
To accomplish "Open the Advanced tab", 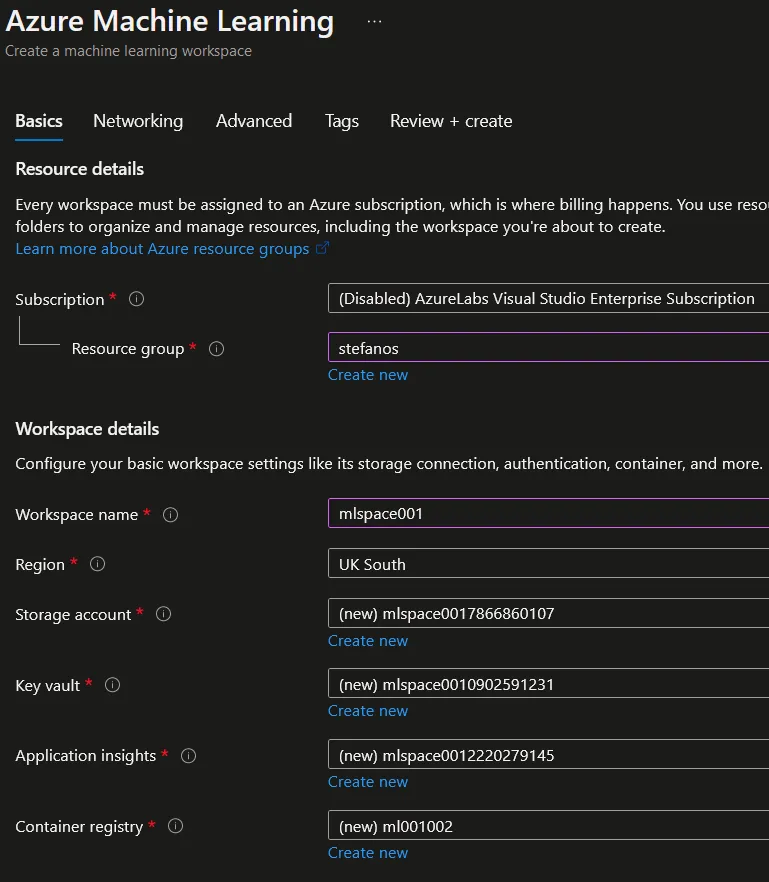I will (254, 121).
